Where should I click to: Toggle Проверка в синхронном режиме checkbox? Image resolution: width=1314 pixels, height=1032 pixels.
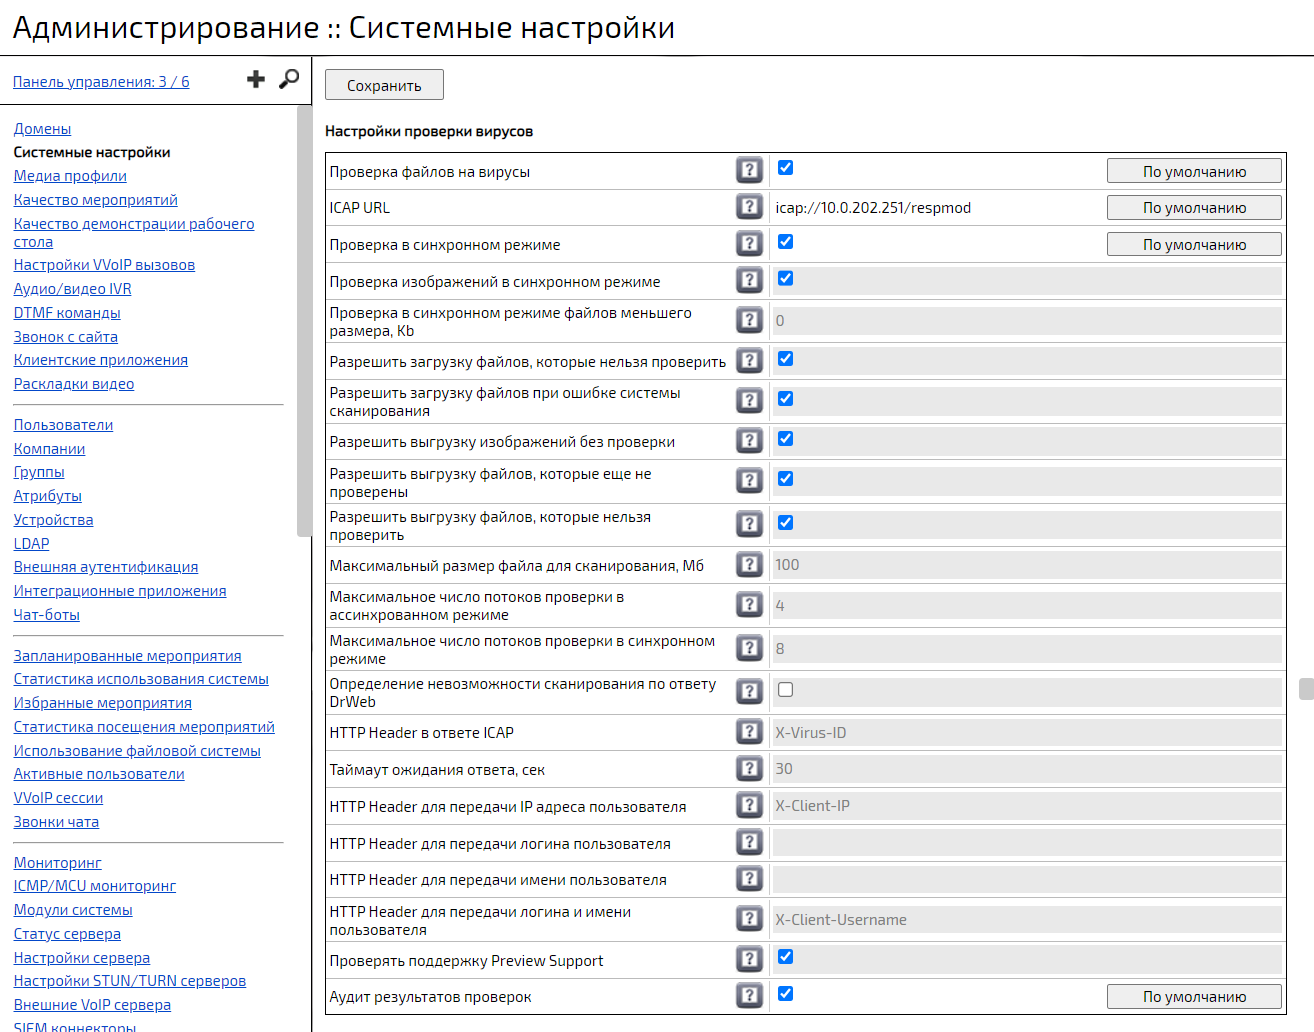click(x=786, y=242)
